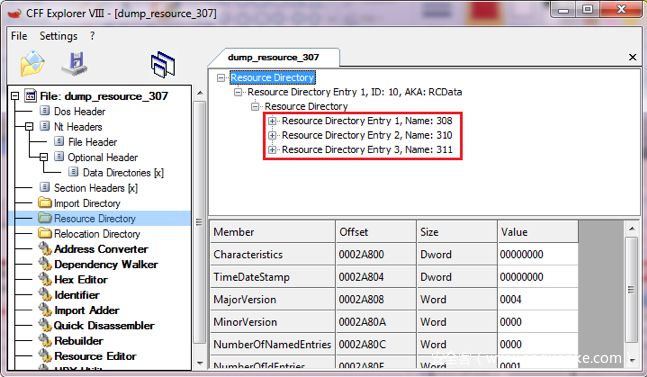This screenshot has height=377, width=647.
Task: Collapse the nested Resource Directory node
Action: pyautogui.click(x=255, y=106)
